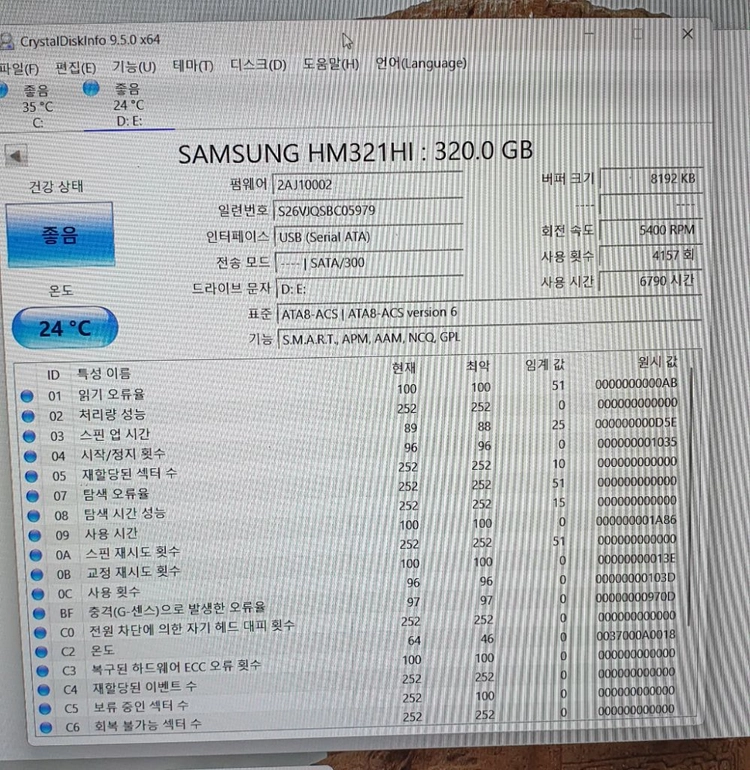
Task: Go to previous disk with left arrow
Action: tap(16, 156)
